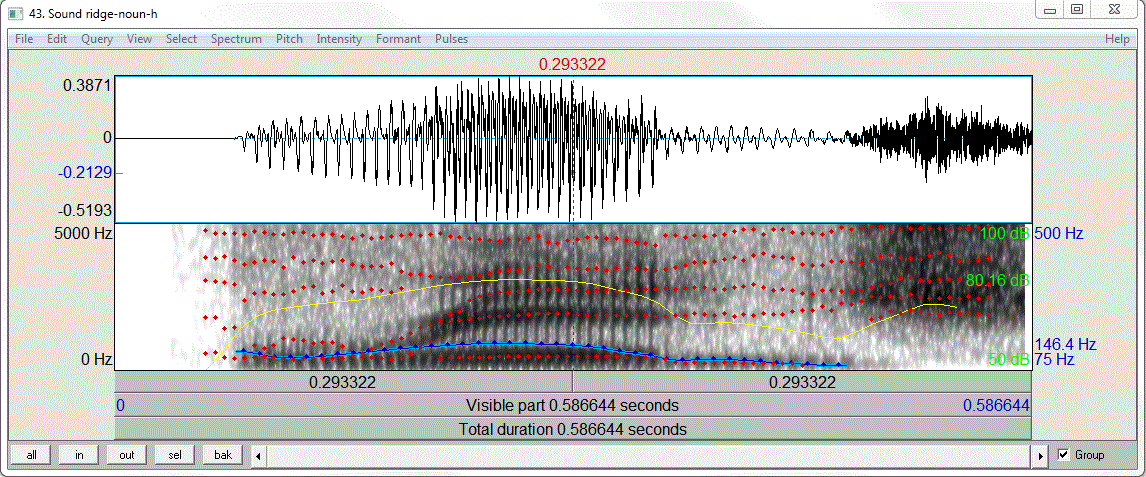Click the 80.16 dB intensity value
The image size is (1146, 477).
(997, 281)
